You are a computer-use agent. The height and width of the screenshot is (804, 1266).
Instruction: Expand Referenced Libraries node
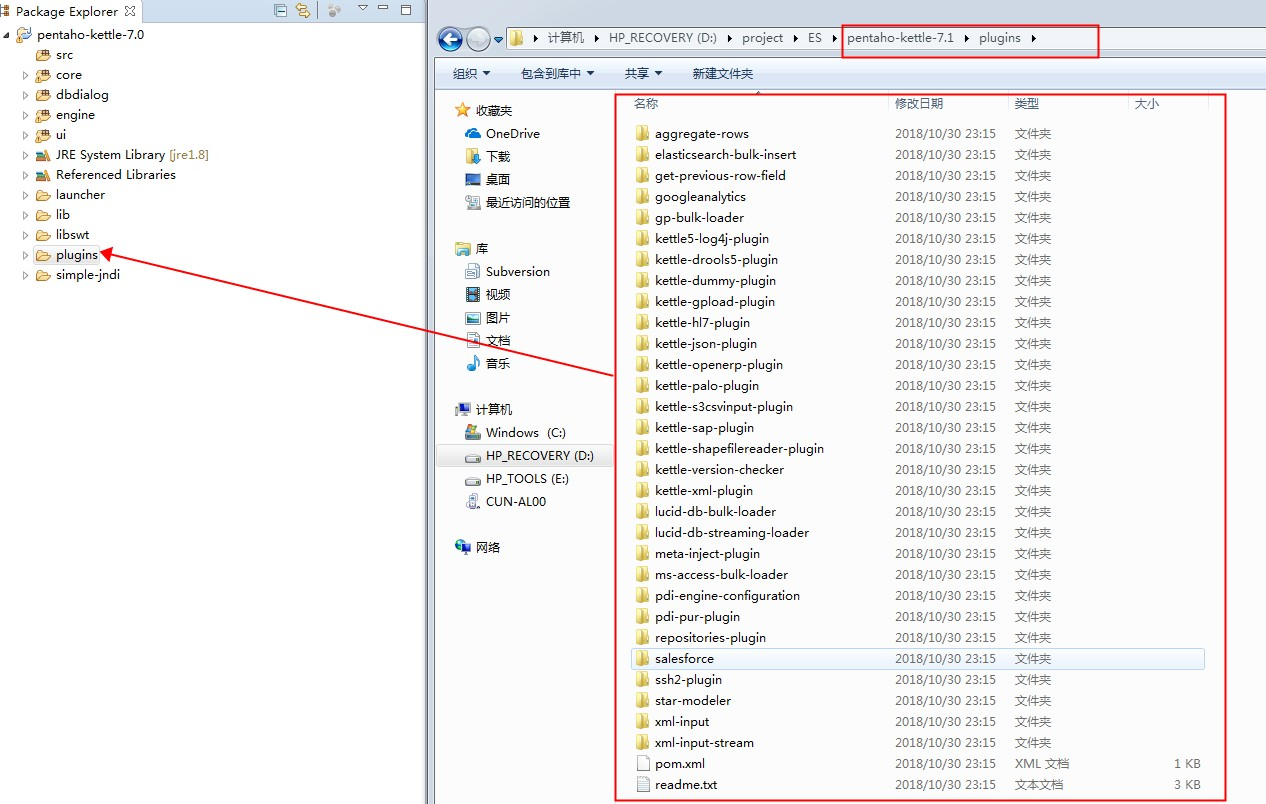click(x=26, y=175)
